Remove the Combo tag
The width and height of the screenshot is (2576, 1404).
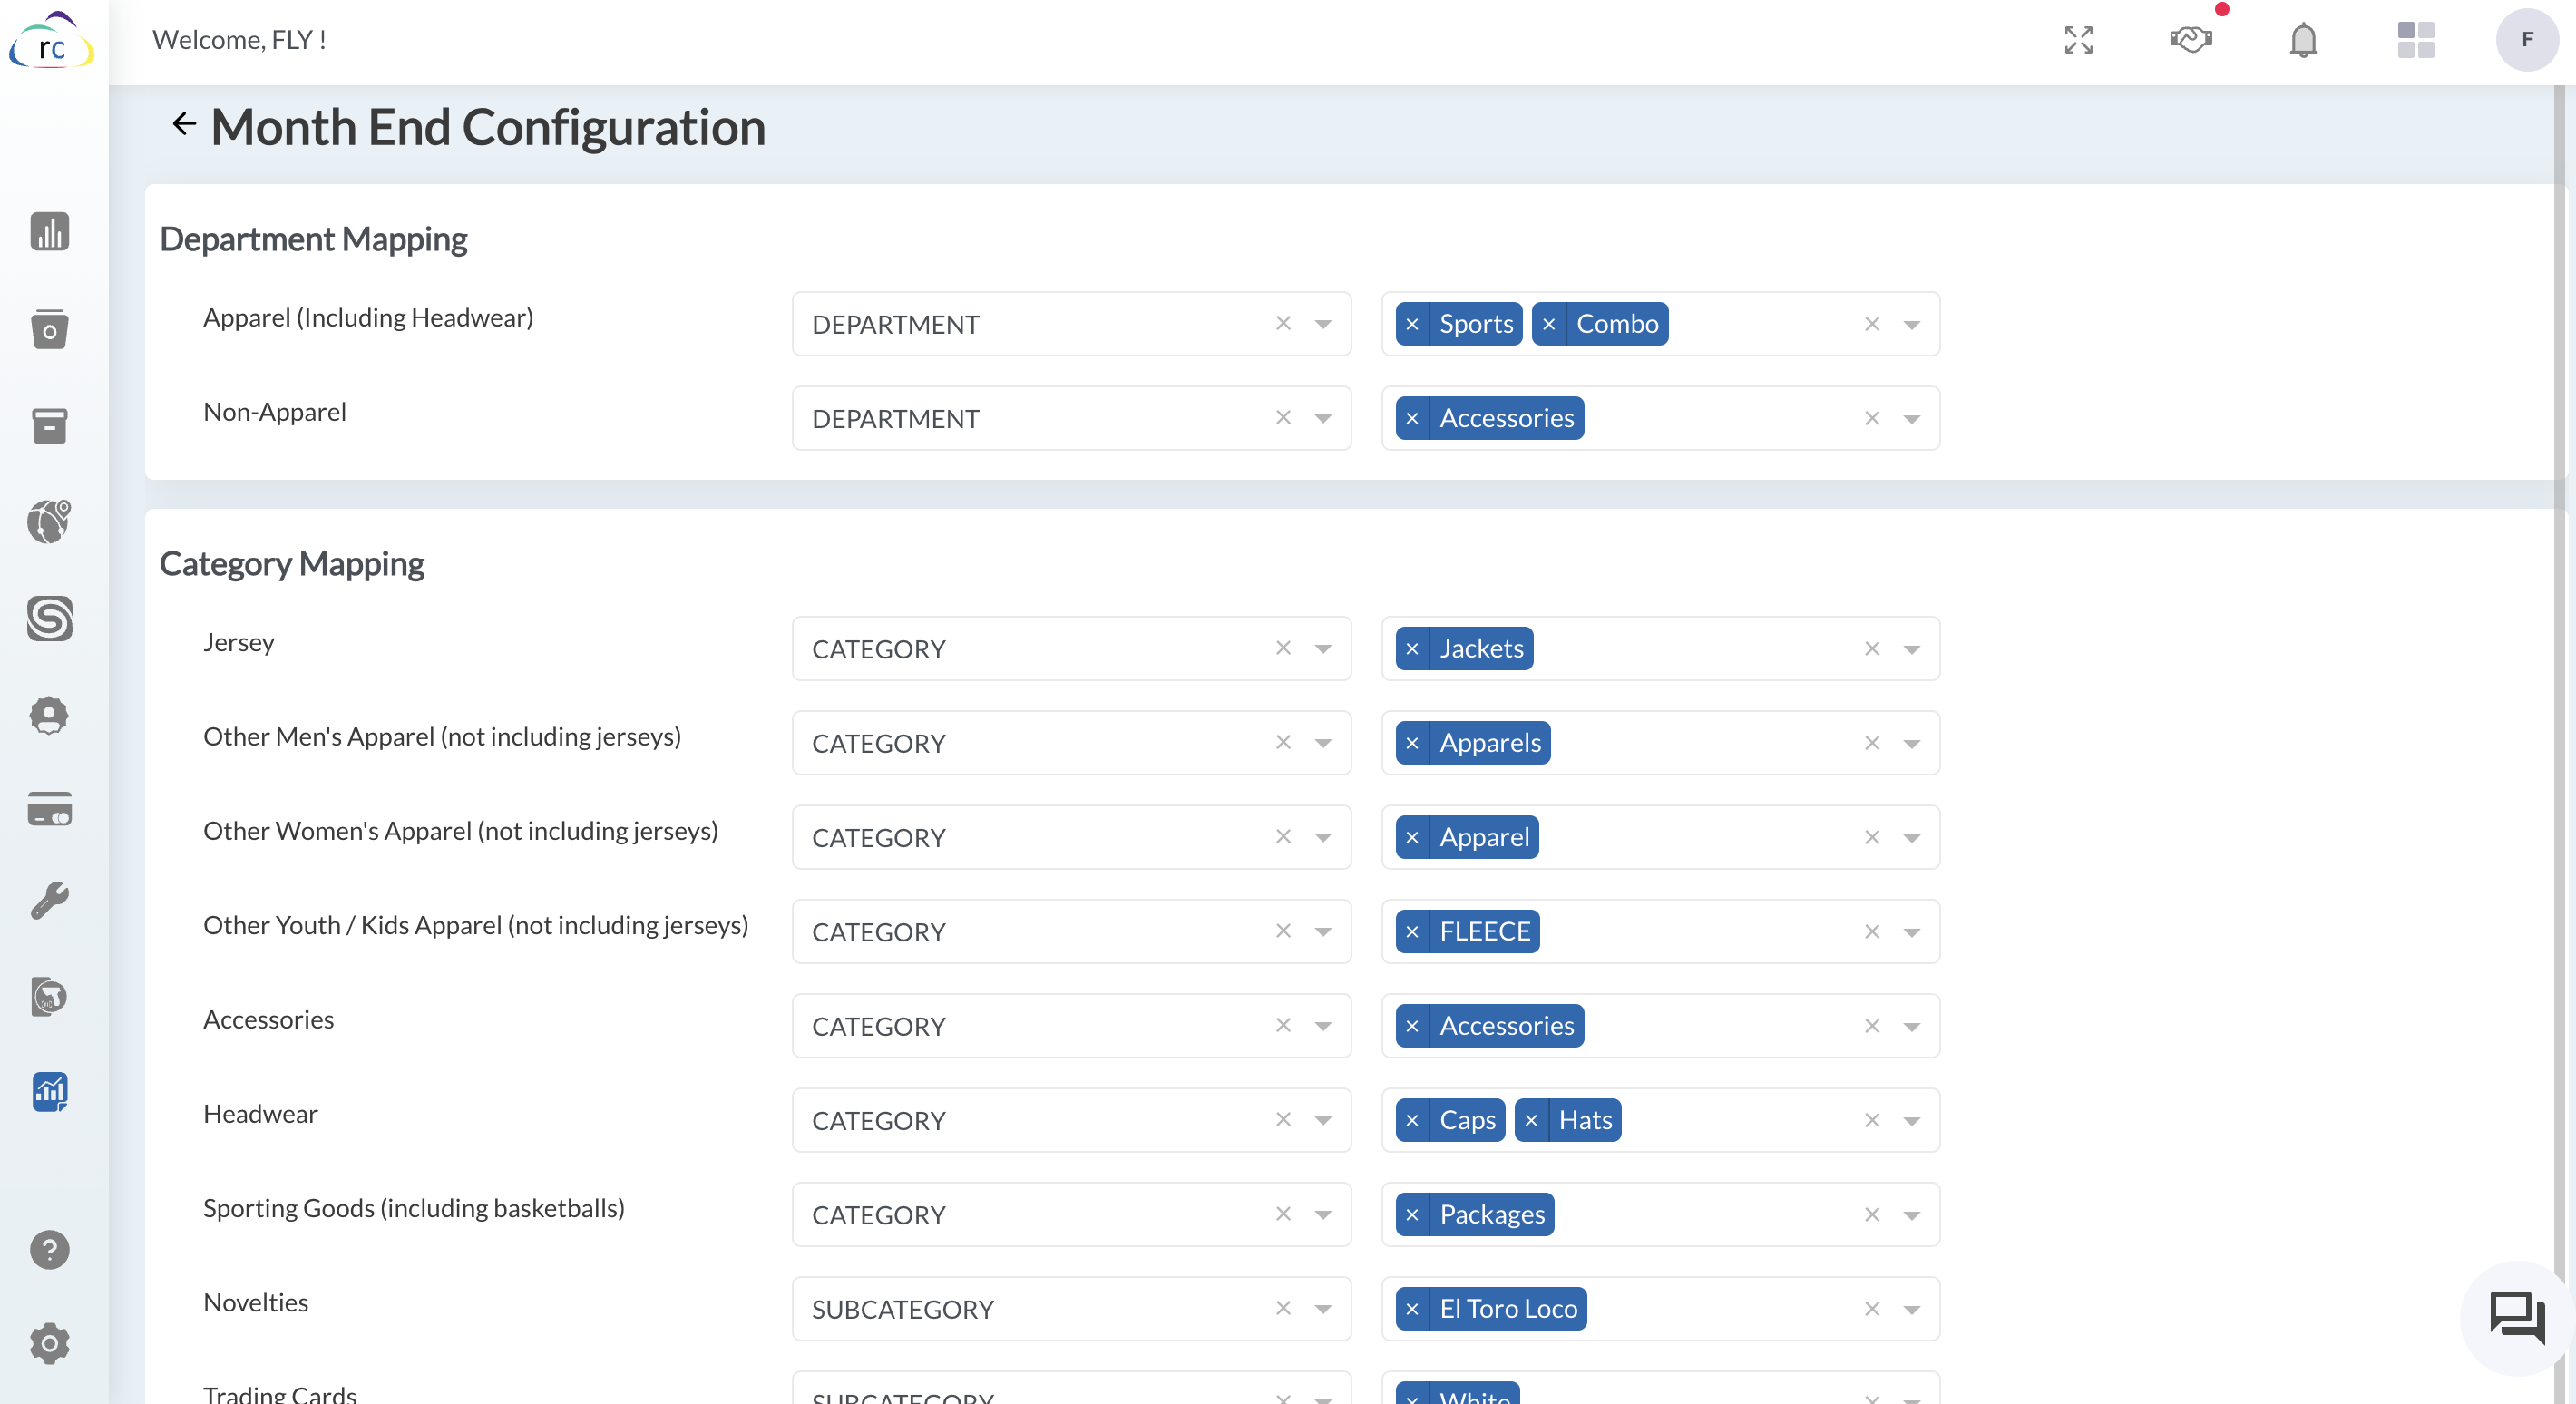(1549, 324)
